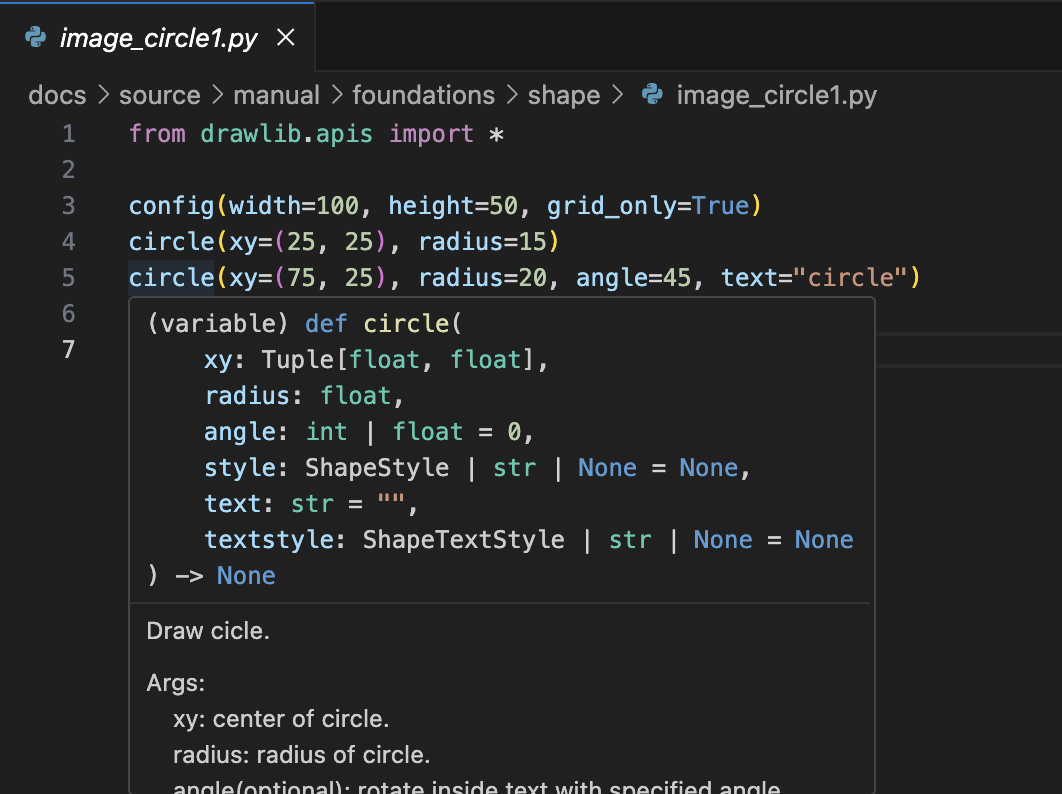Click 'Args:' heading in the tooltip
This screenshot has width=1062, height=794.
pyautogui.click(x=175, y=683)
